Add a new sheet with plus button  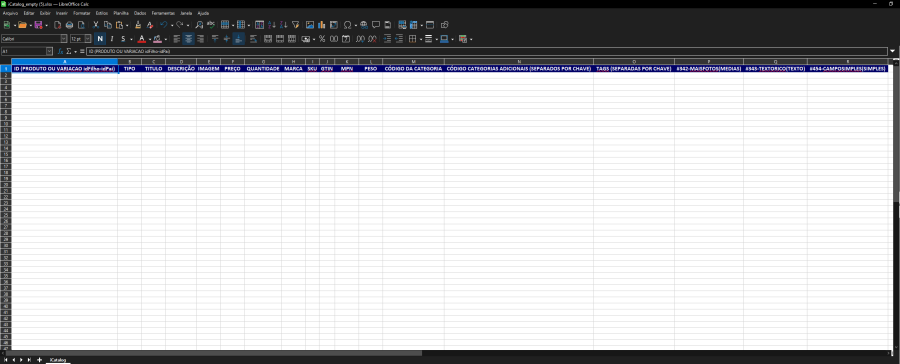(39, 360)
